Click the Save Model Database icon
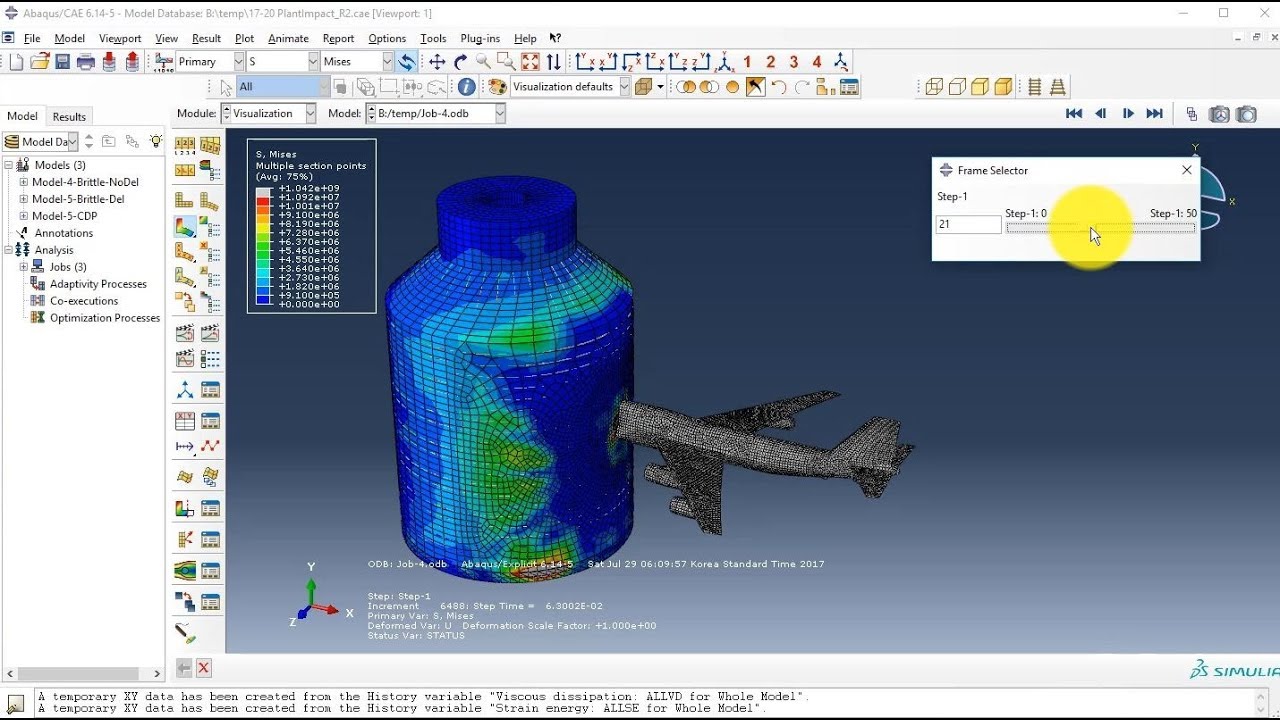 tap(62, 62)
